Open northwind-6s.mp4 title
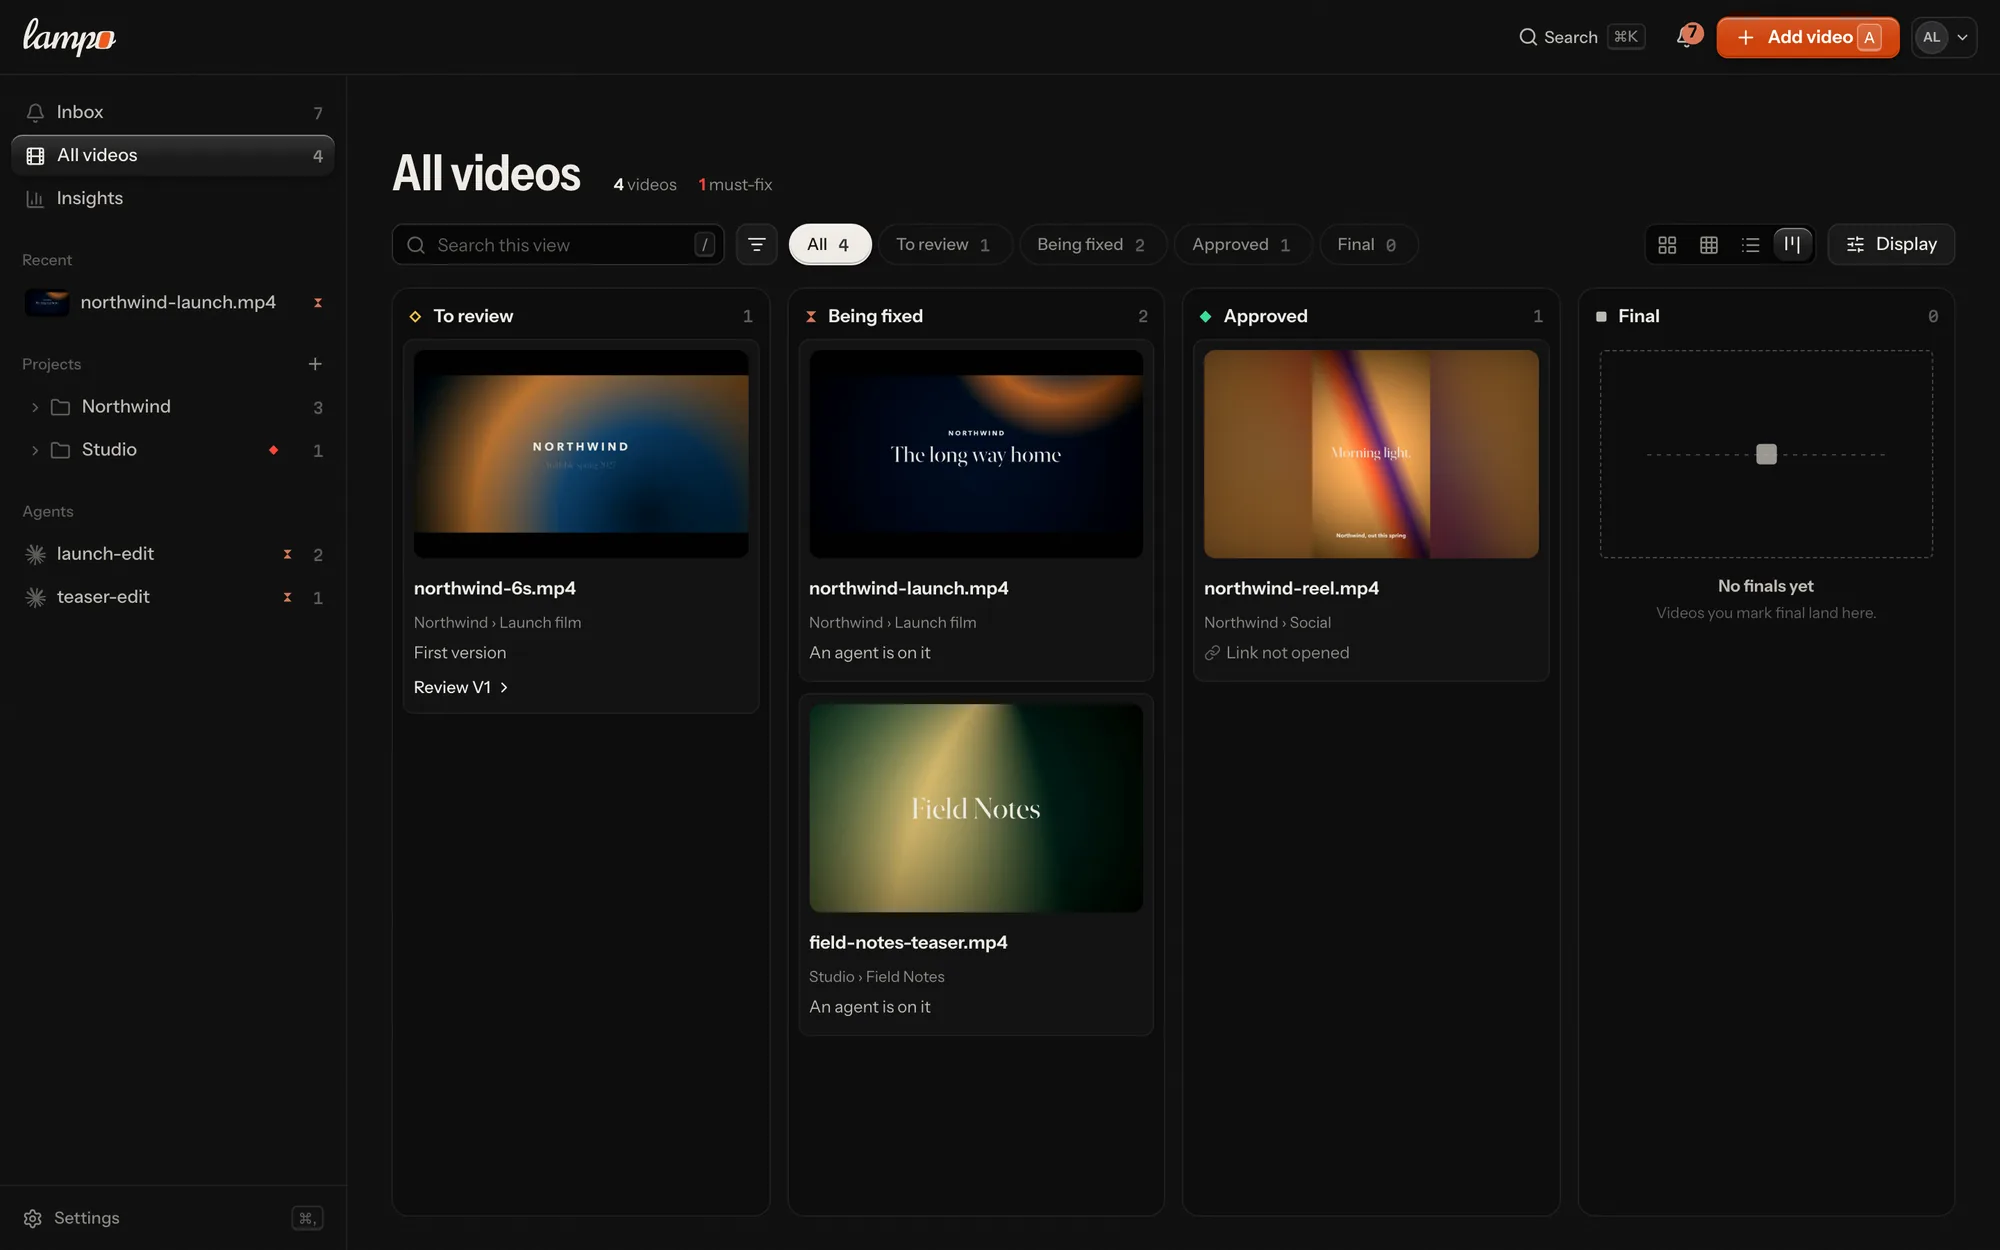The width and height of the screenshot is (2000, 1250). pyautogui.click(x=495, y=588)
